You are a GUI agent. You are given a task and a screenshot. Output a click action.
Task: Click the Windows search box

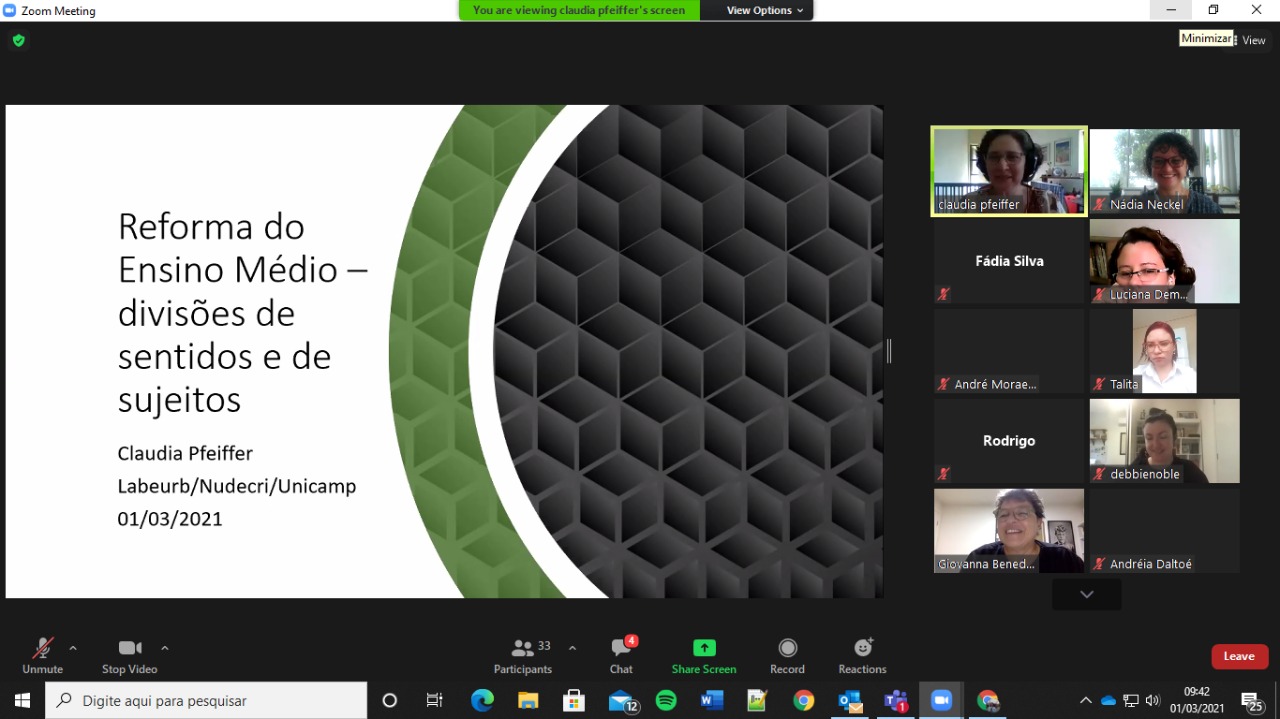tap(206, 701)
